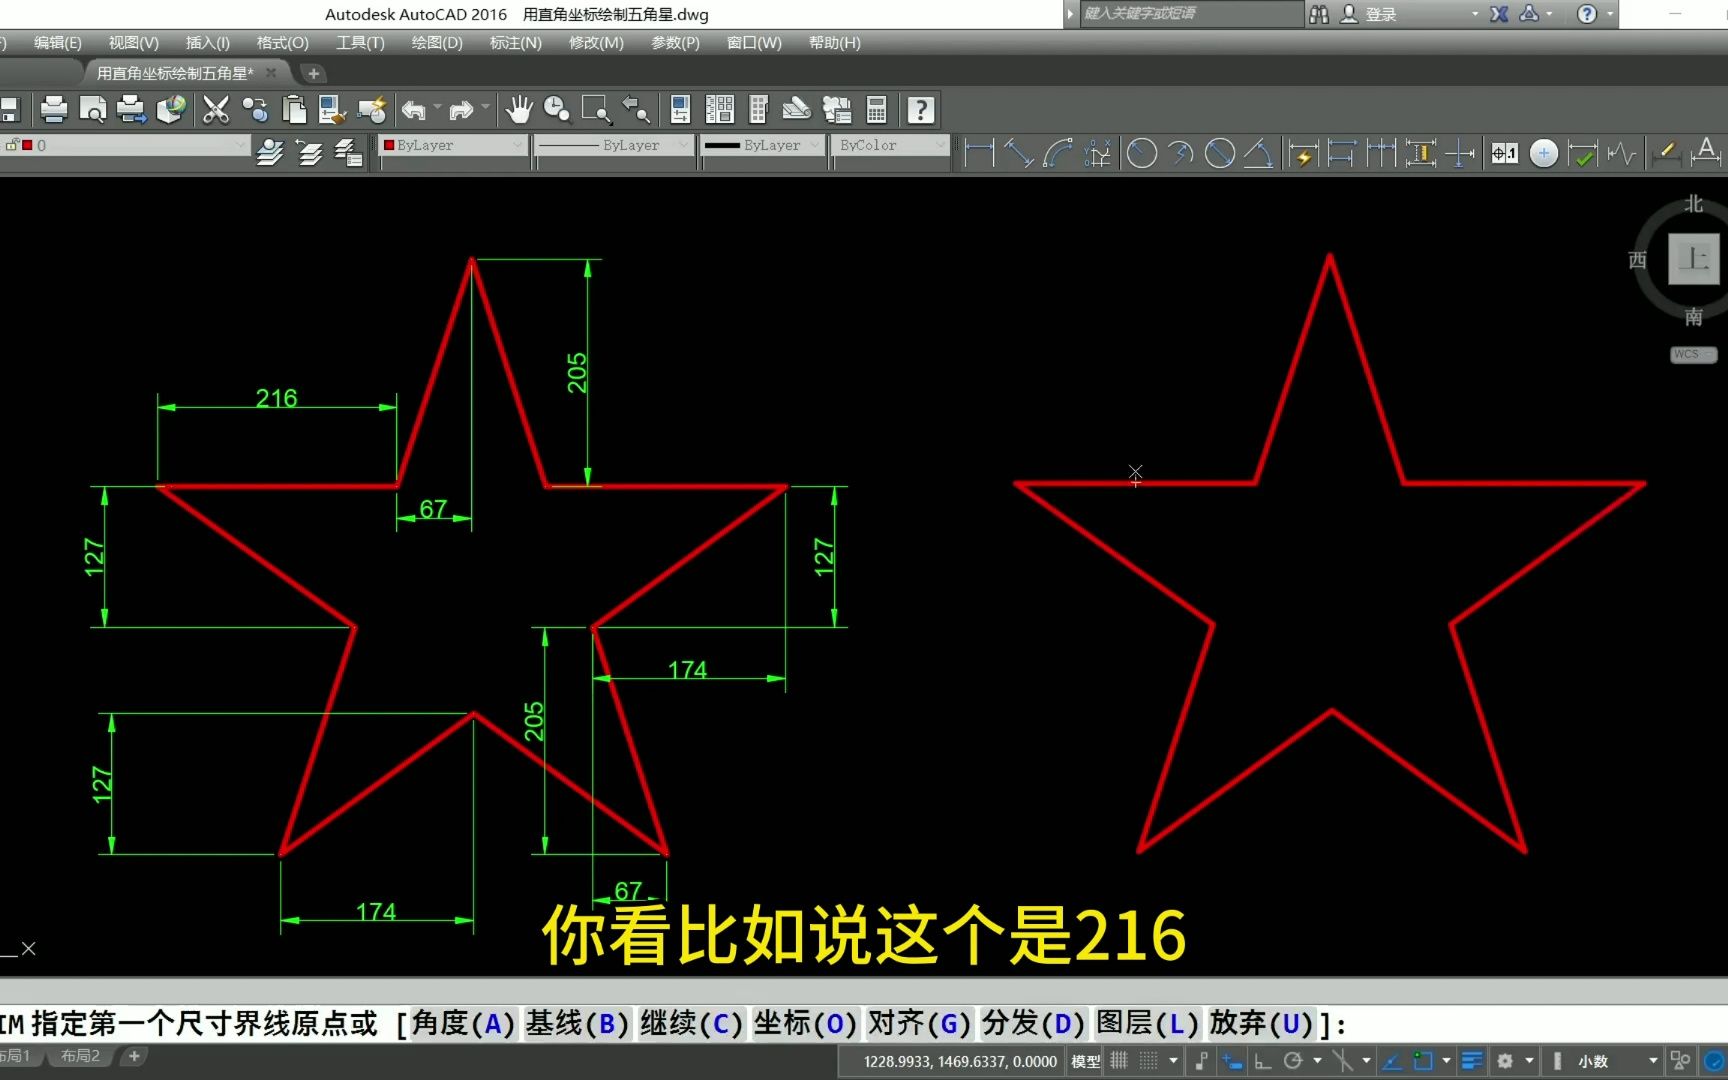Click the Plot (print) toolbar icon
The height and width of the screenshot is (1080, 1728).
pos(54,109)
